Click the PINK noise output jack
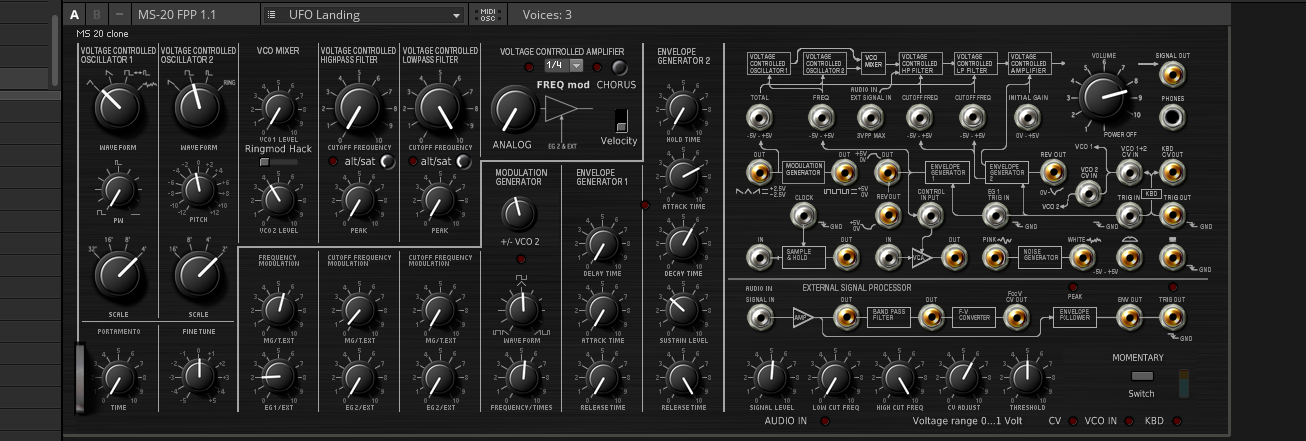Viewport: 1306px width, 441px height. click(x=993, y=257)
